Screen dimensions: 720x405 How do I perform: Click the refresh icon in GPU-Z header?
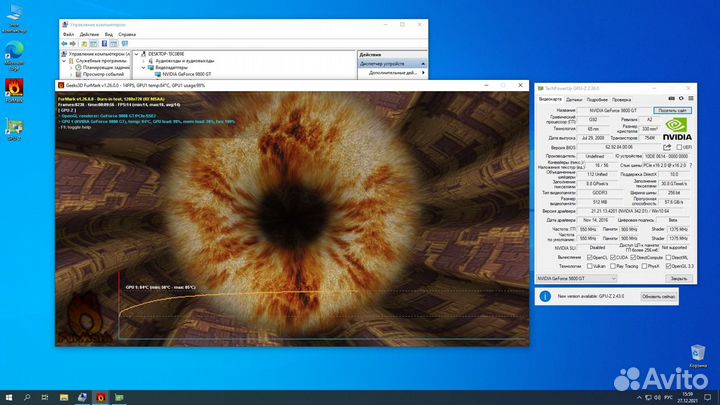click(681, 98)
